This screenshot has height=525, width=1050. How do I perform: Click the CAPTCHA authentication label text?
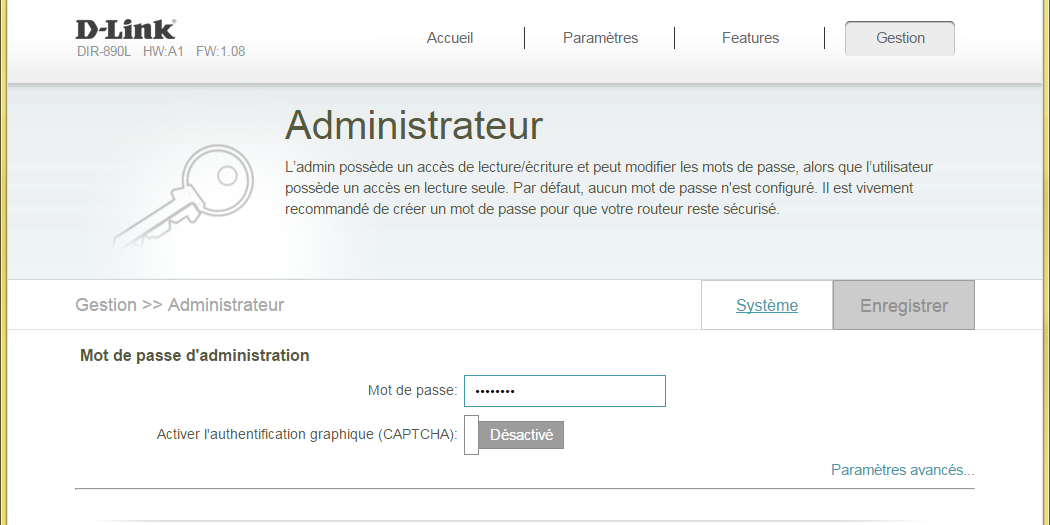click(307, 435)
